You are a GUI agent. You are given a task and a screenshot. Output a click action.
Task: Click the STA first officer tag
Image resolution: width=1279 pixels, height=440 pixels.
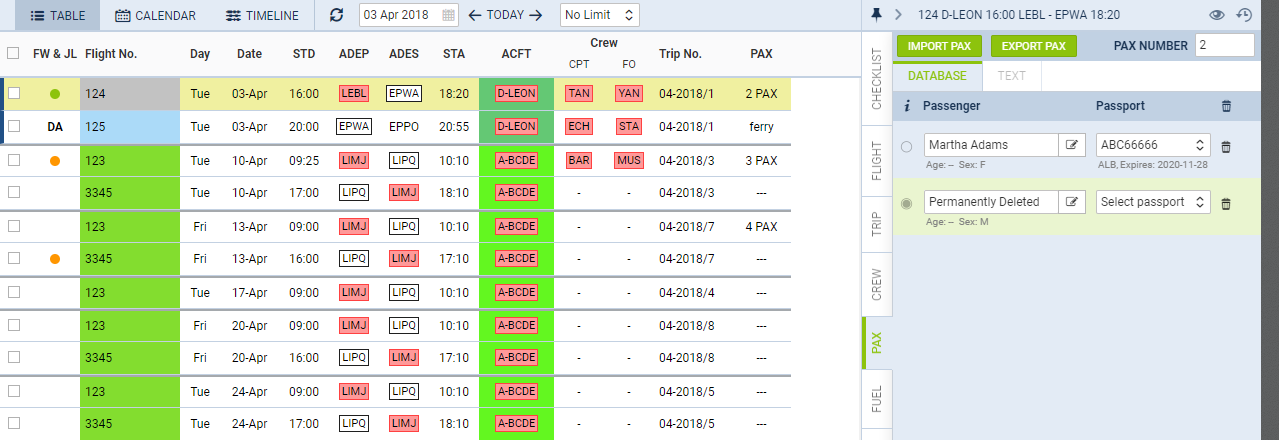[629, 127]
